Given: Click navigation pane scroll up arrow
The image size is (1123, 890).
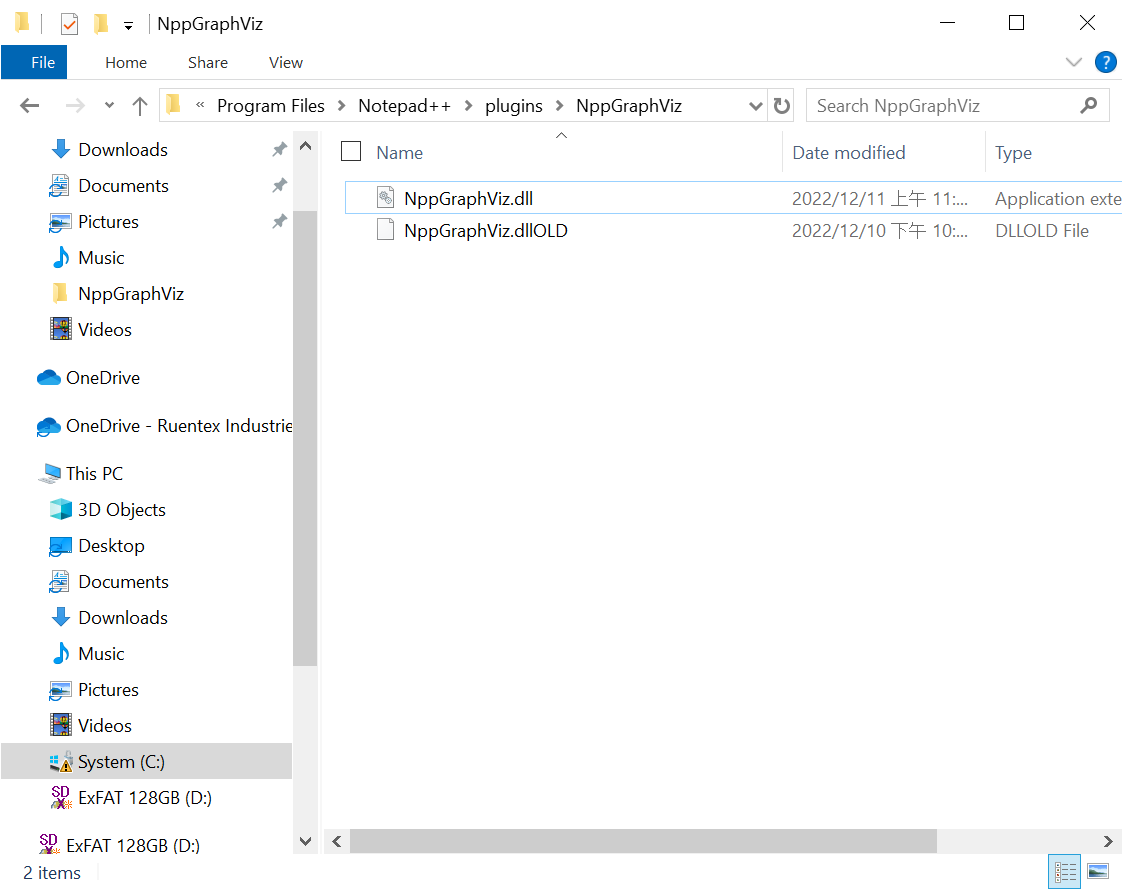Looking at the screenshot, I should click(305, 146).
